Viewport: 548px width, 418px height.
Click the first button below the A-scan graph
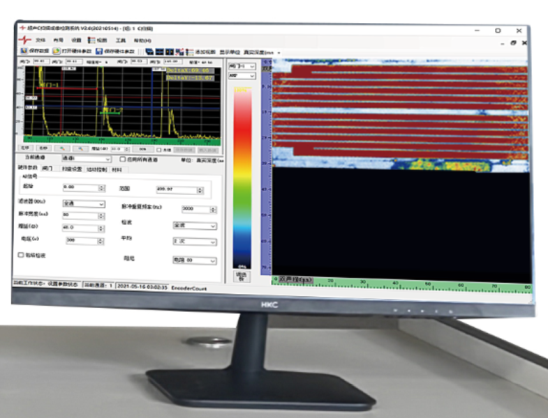[26, 147]
